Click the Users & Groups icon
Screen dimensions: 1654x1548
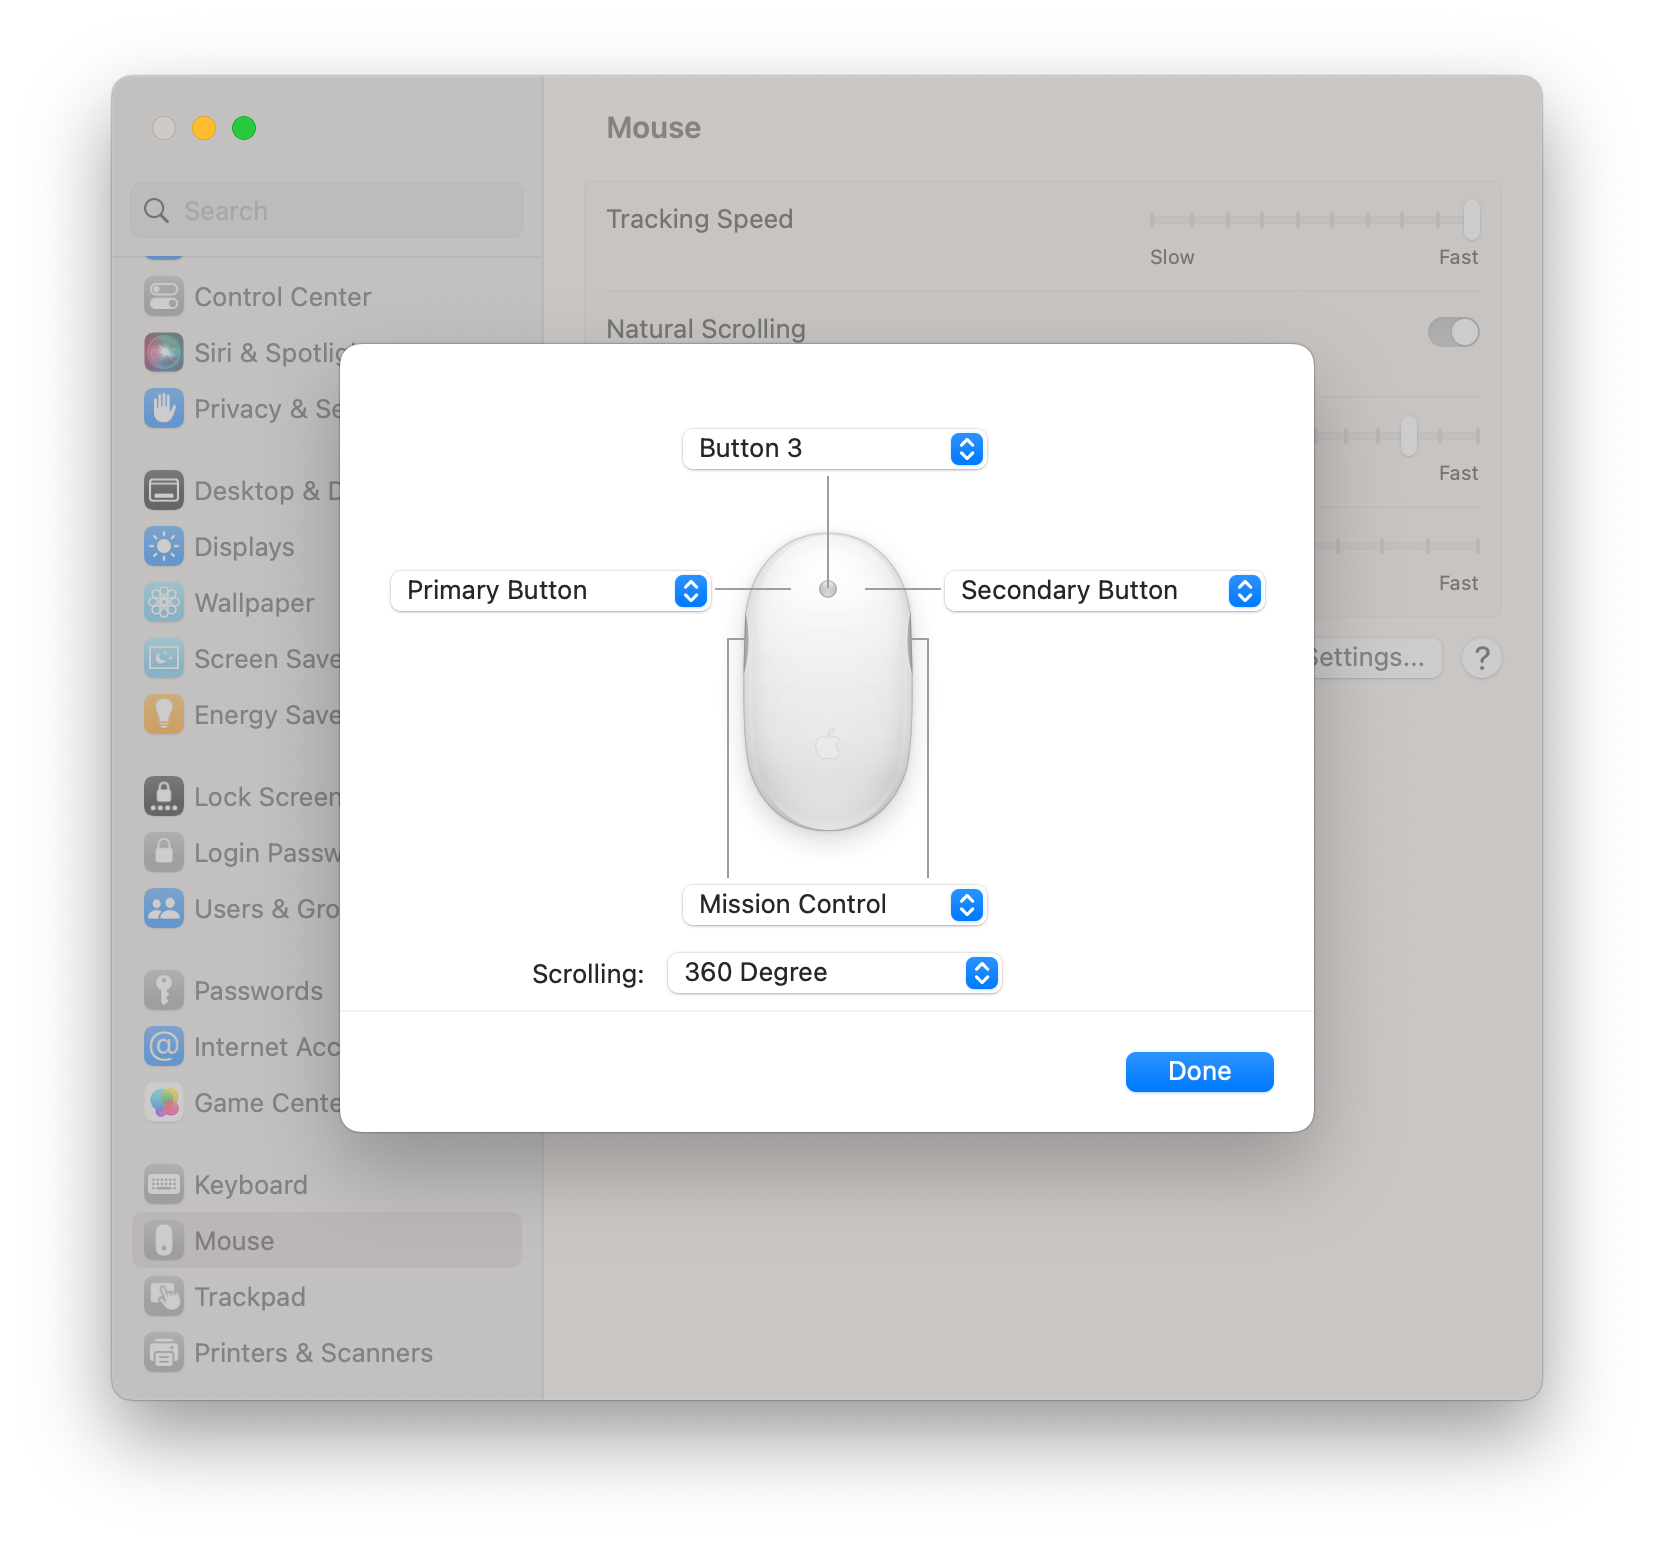164,909
